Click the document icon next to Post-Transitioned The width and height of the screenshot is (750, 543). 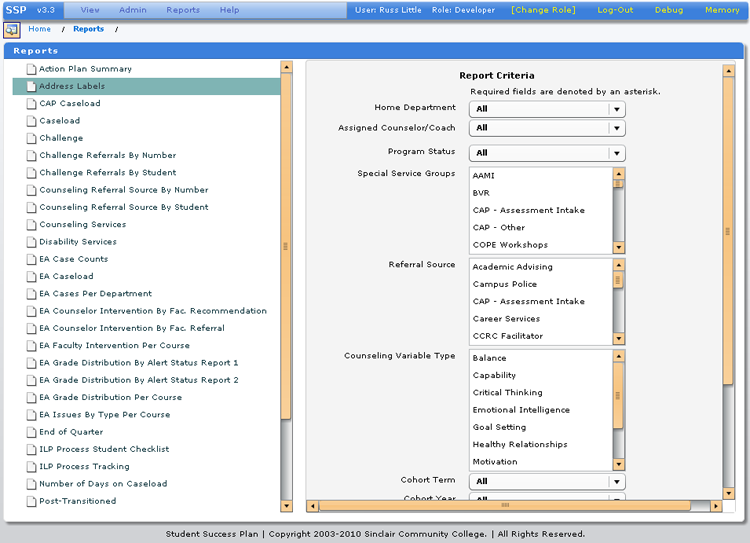(30, 501)
